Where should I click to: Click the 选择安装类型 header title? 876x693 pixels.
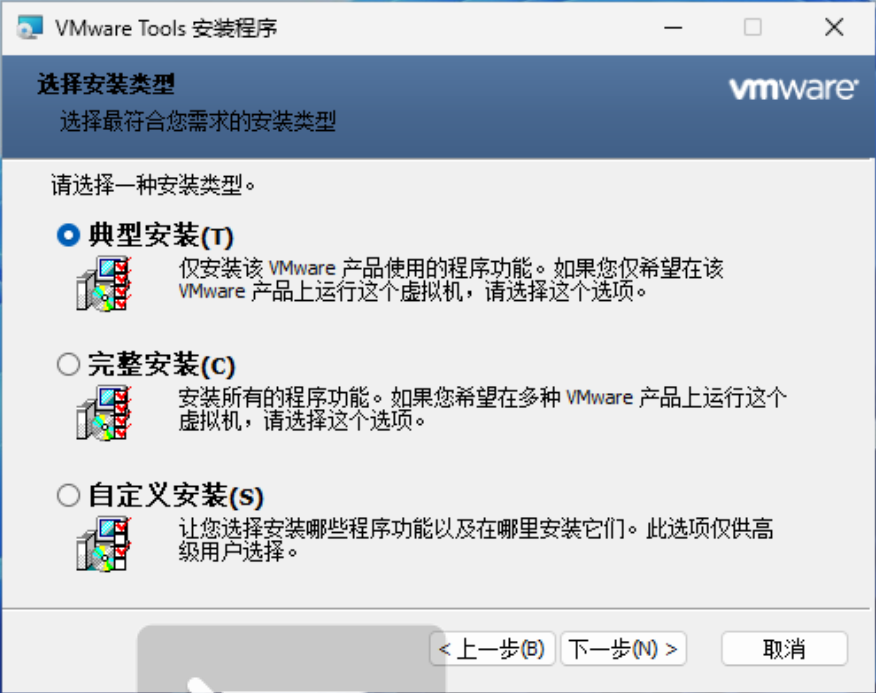(x=106, y=84)
